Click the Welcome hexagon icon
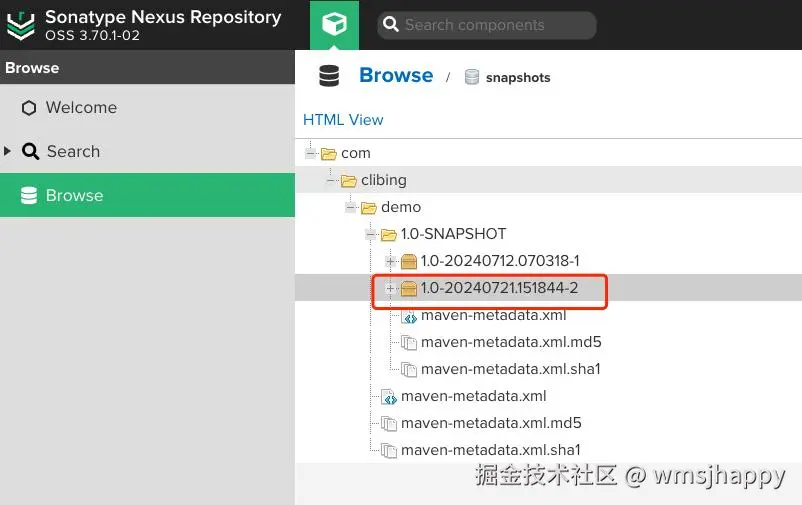The height and width of the screenshot is (505, 802). [29, 108]
